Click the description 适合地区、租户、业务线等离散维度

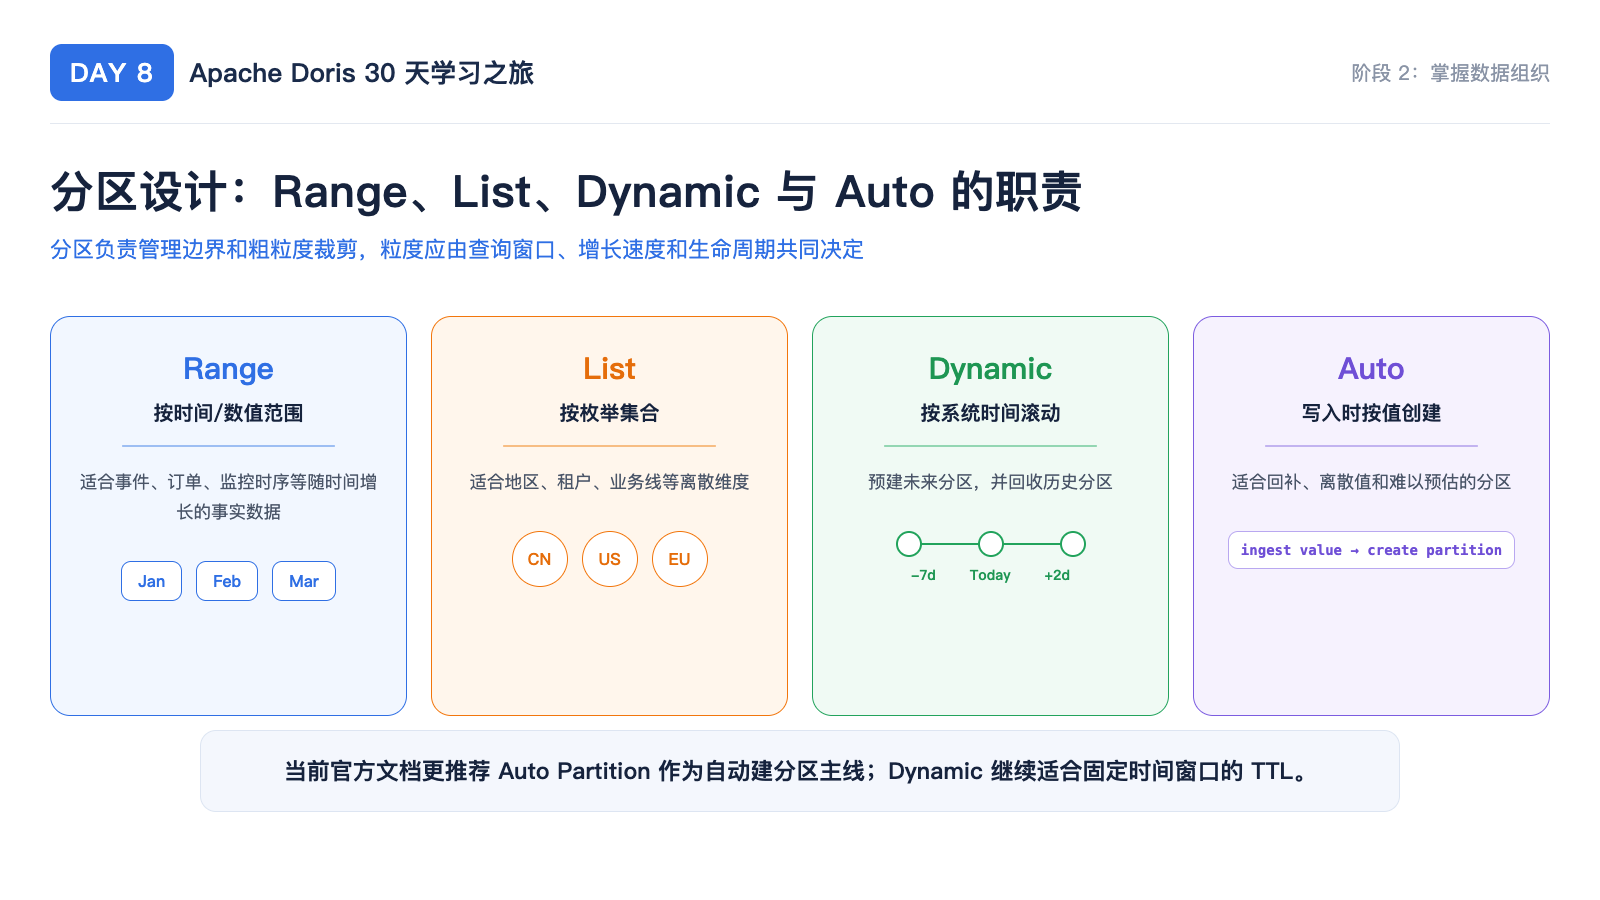(x=609, y=482)
